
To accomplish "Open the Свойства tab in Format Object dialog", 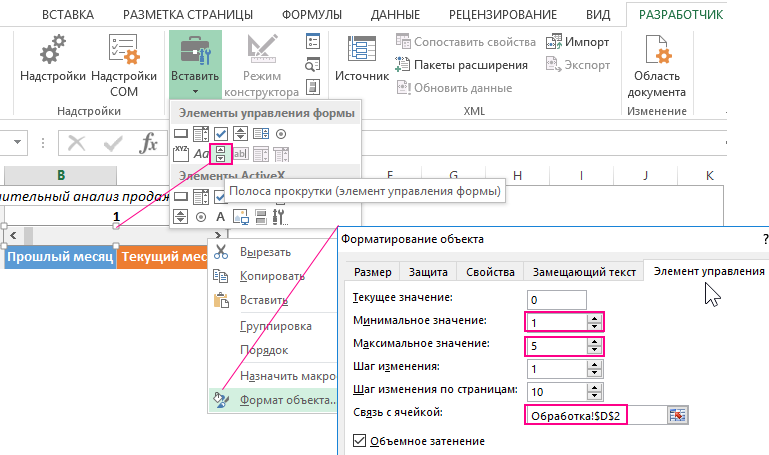I will (x=490, y=272).
